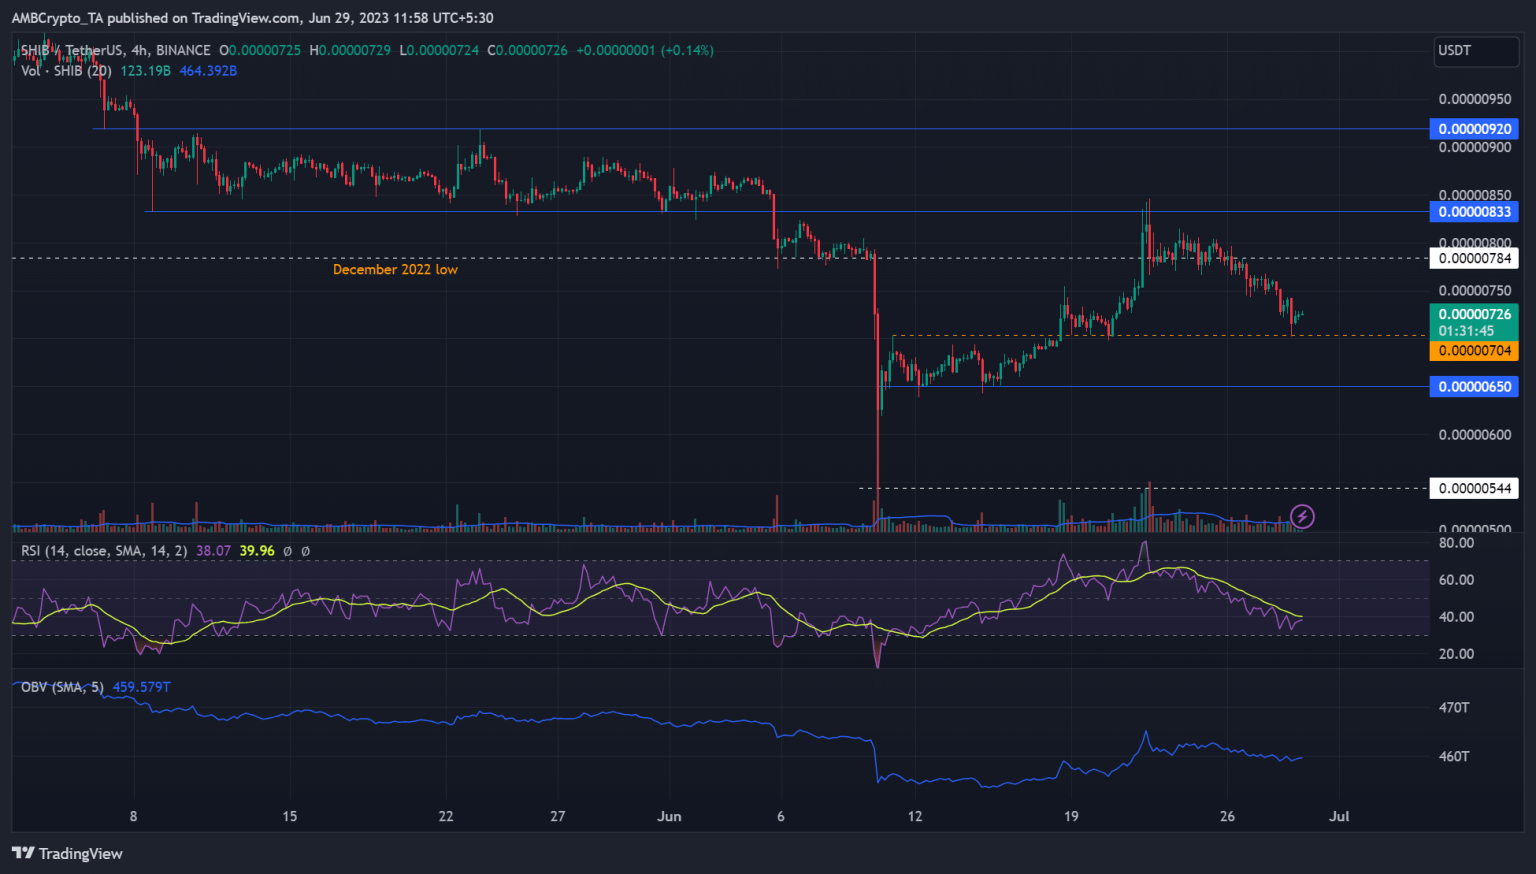Select the Vol · SHIB (20) indicator
1536x874 pixels.
tap(66, 71)
